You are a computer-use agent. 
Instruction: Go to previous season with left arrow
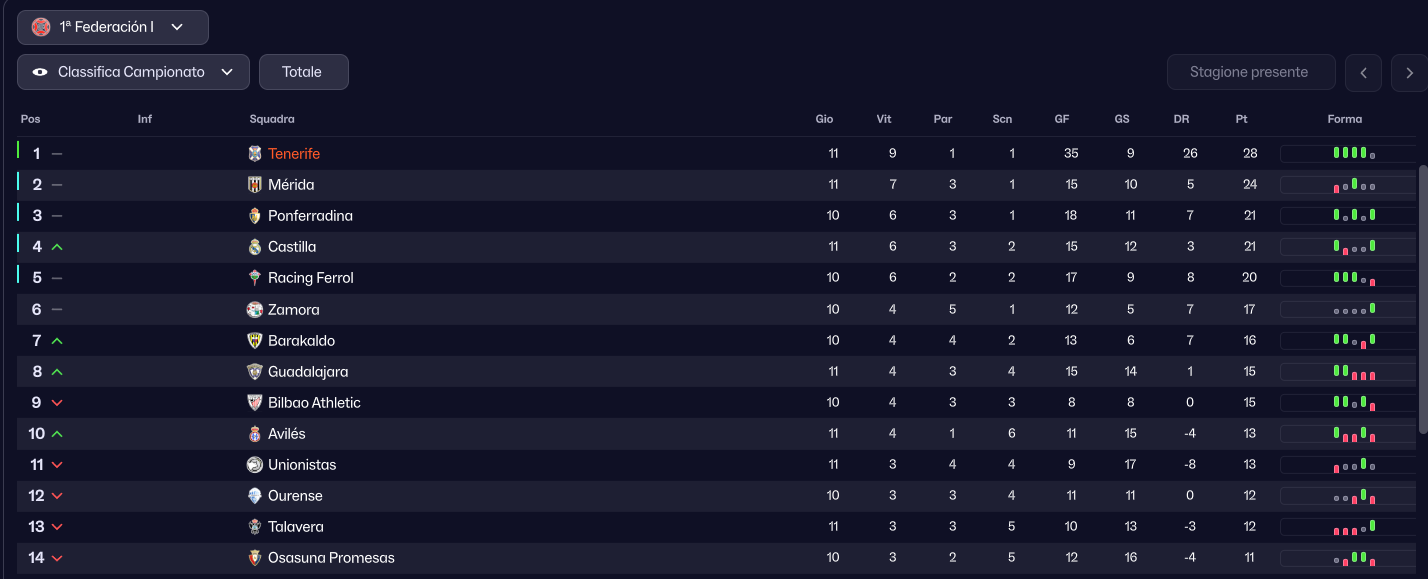pyautogui.click(x=1363, y=73)
